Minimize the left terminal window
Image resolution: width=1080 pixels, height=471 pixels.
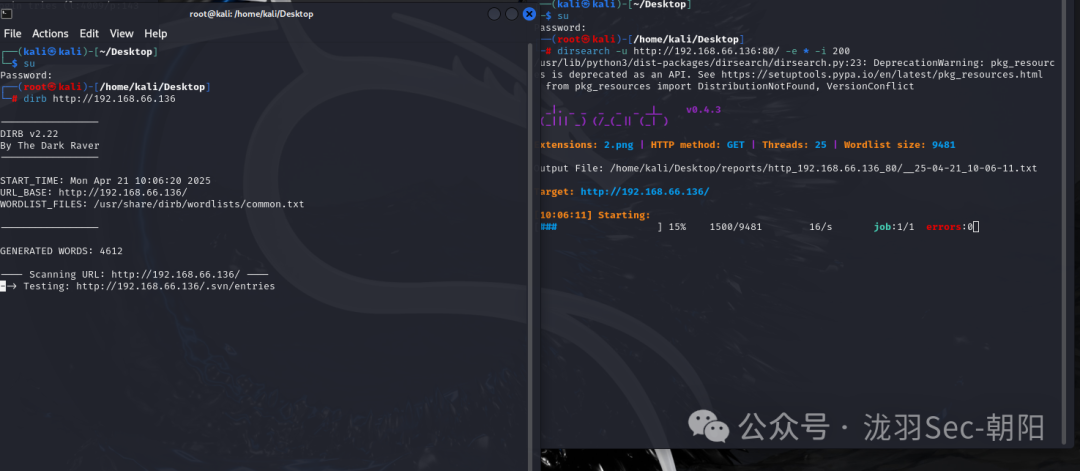[494, 14]
